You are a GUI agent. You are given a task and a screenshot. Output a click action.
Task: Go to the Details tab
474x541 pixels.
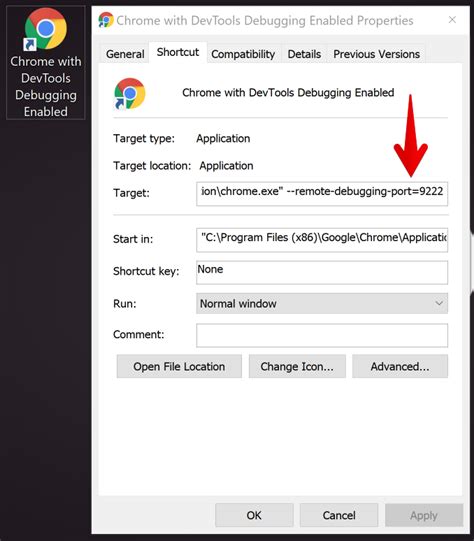(304, 54)
